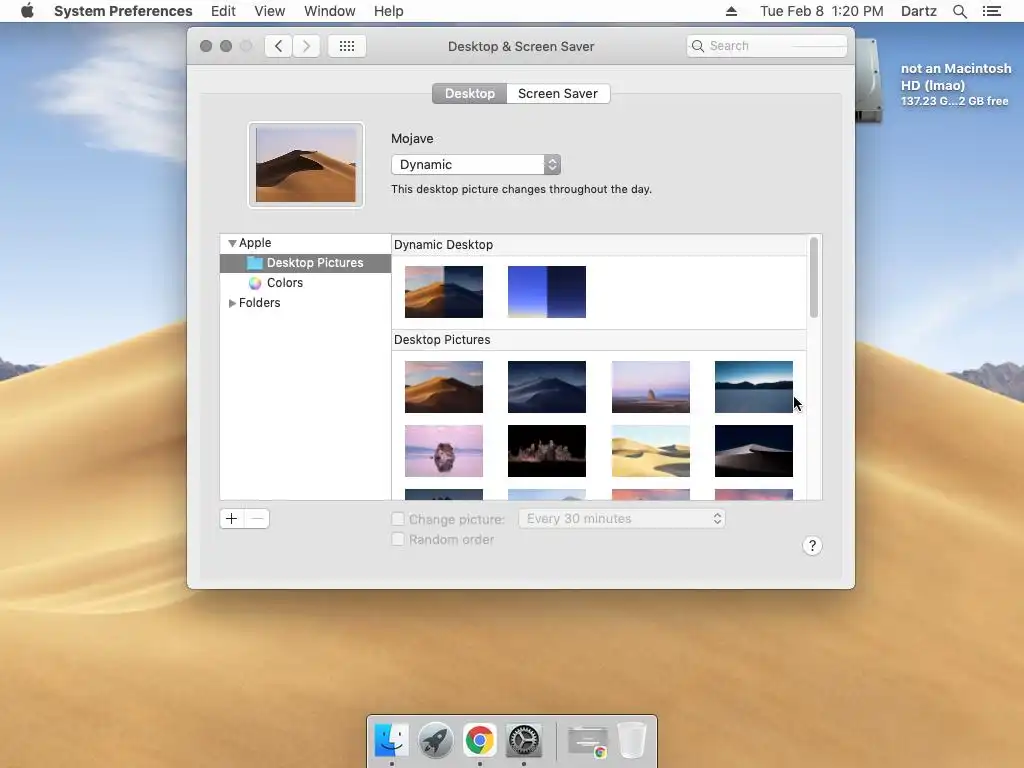Open the Apple menu
This screenshot has height=768, width=1024.
tap(27, 11)
